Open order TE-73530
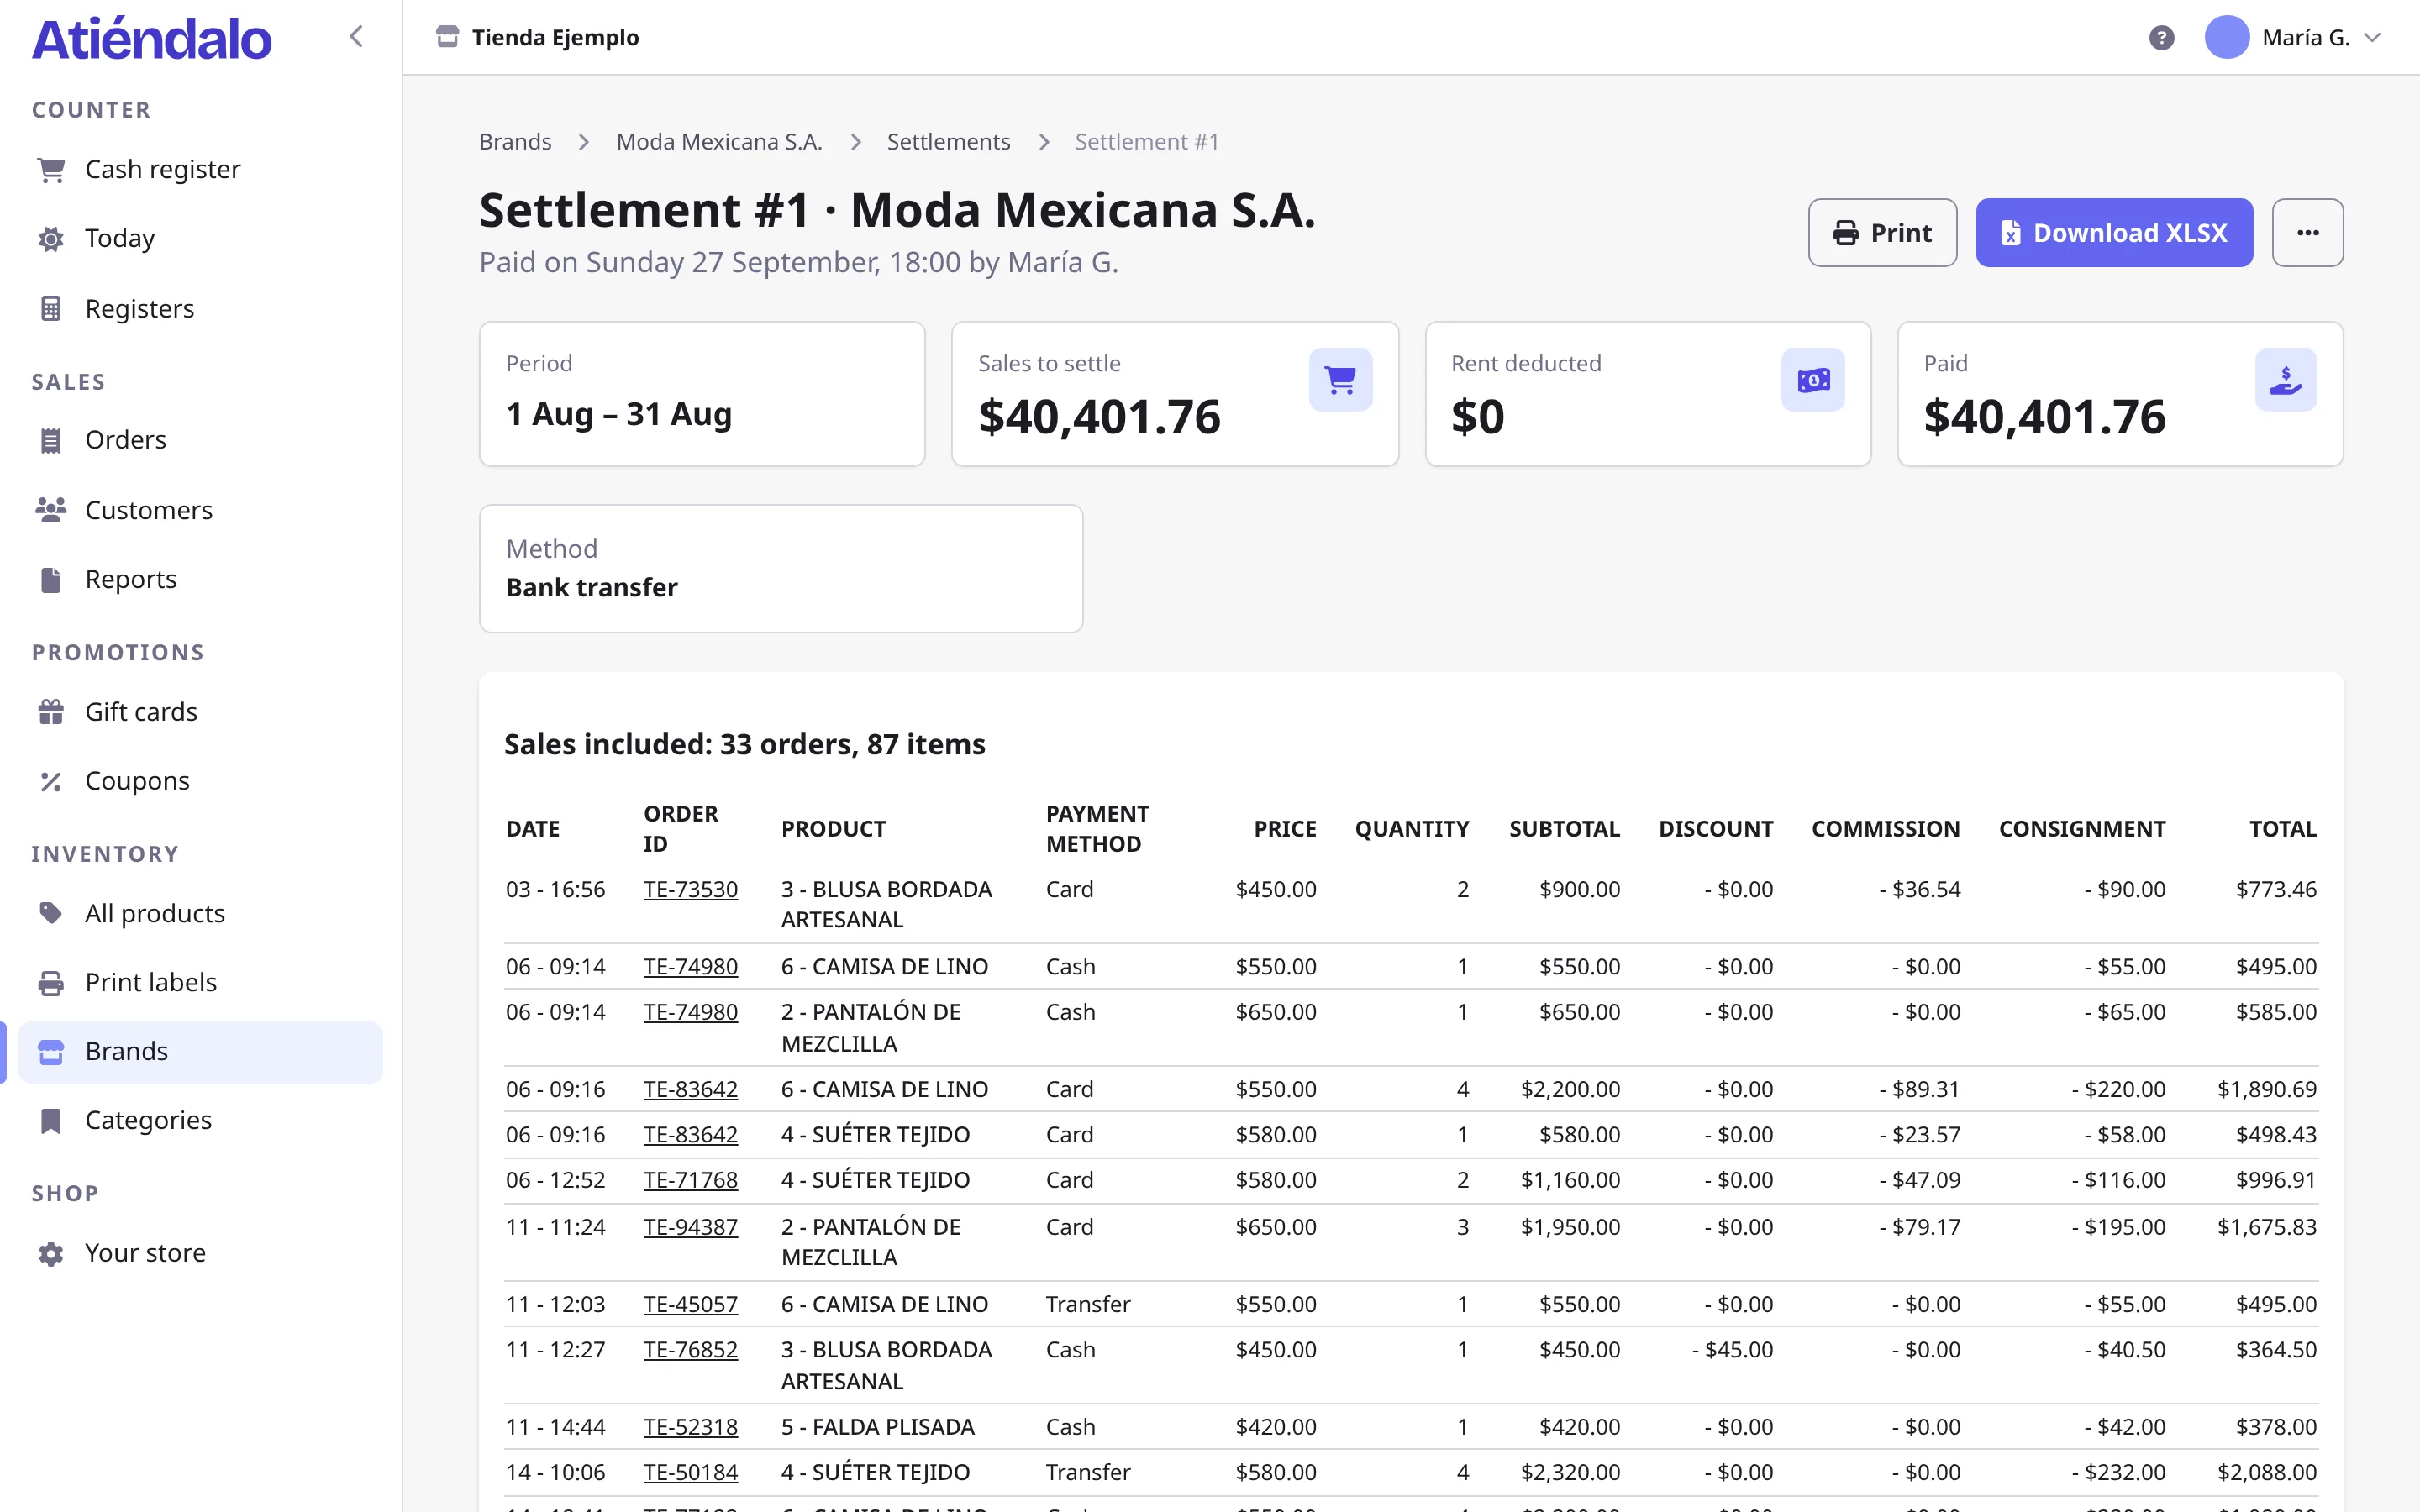This screenshot has width=2420, height=1512. click(x=690, y=889)
